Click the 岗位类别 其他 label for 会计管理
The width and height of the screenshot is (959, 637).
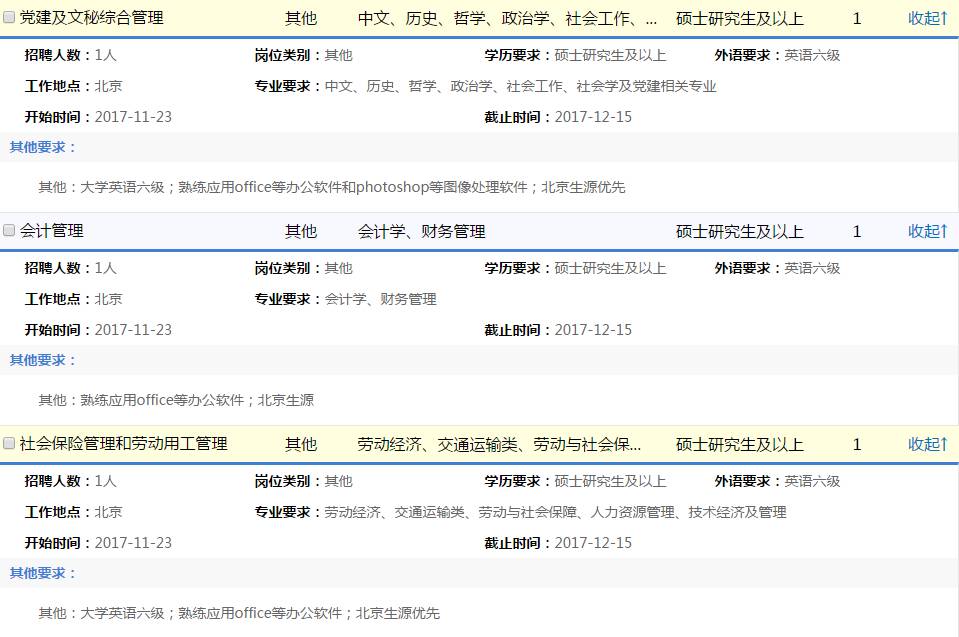coord(338,267)
